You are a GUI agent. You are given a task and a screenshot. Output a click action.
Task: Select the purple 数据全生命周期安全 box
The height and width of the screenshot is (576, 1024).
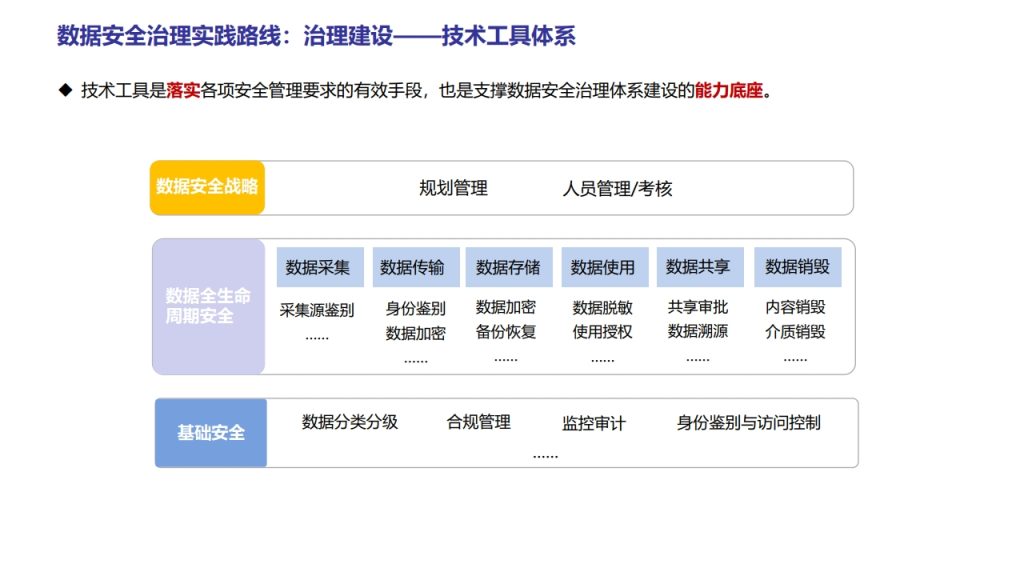tap(208, 306)
